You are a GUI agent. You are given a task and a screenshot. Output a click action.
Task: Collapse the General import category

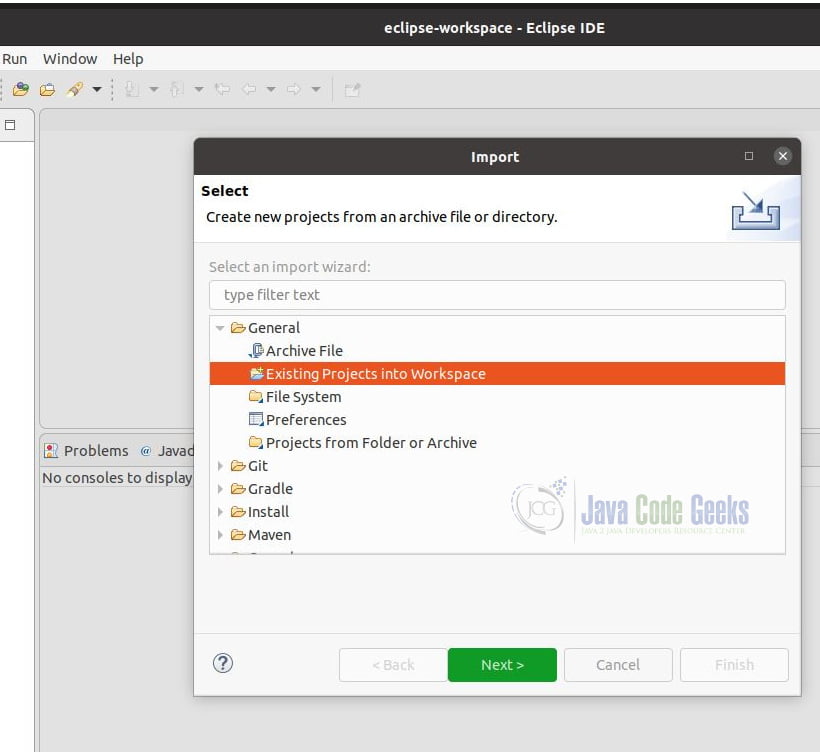click(221, 327)
